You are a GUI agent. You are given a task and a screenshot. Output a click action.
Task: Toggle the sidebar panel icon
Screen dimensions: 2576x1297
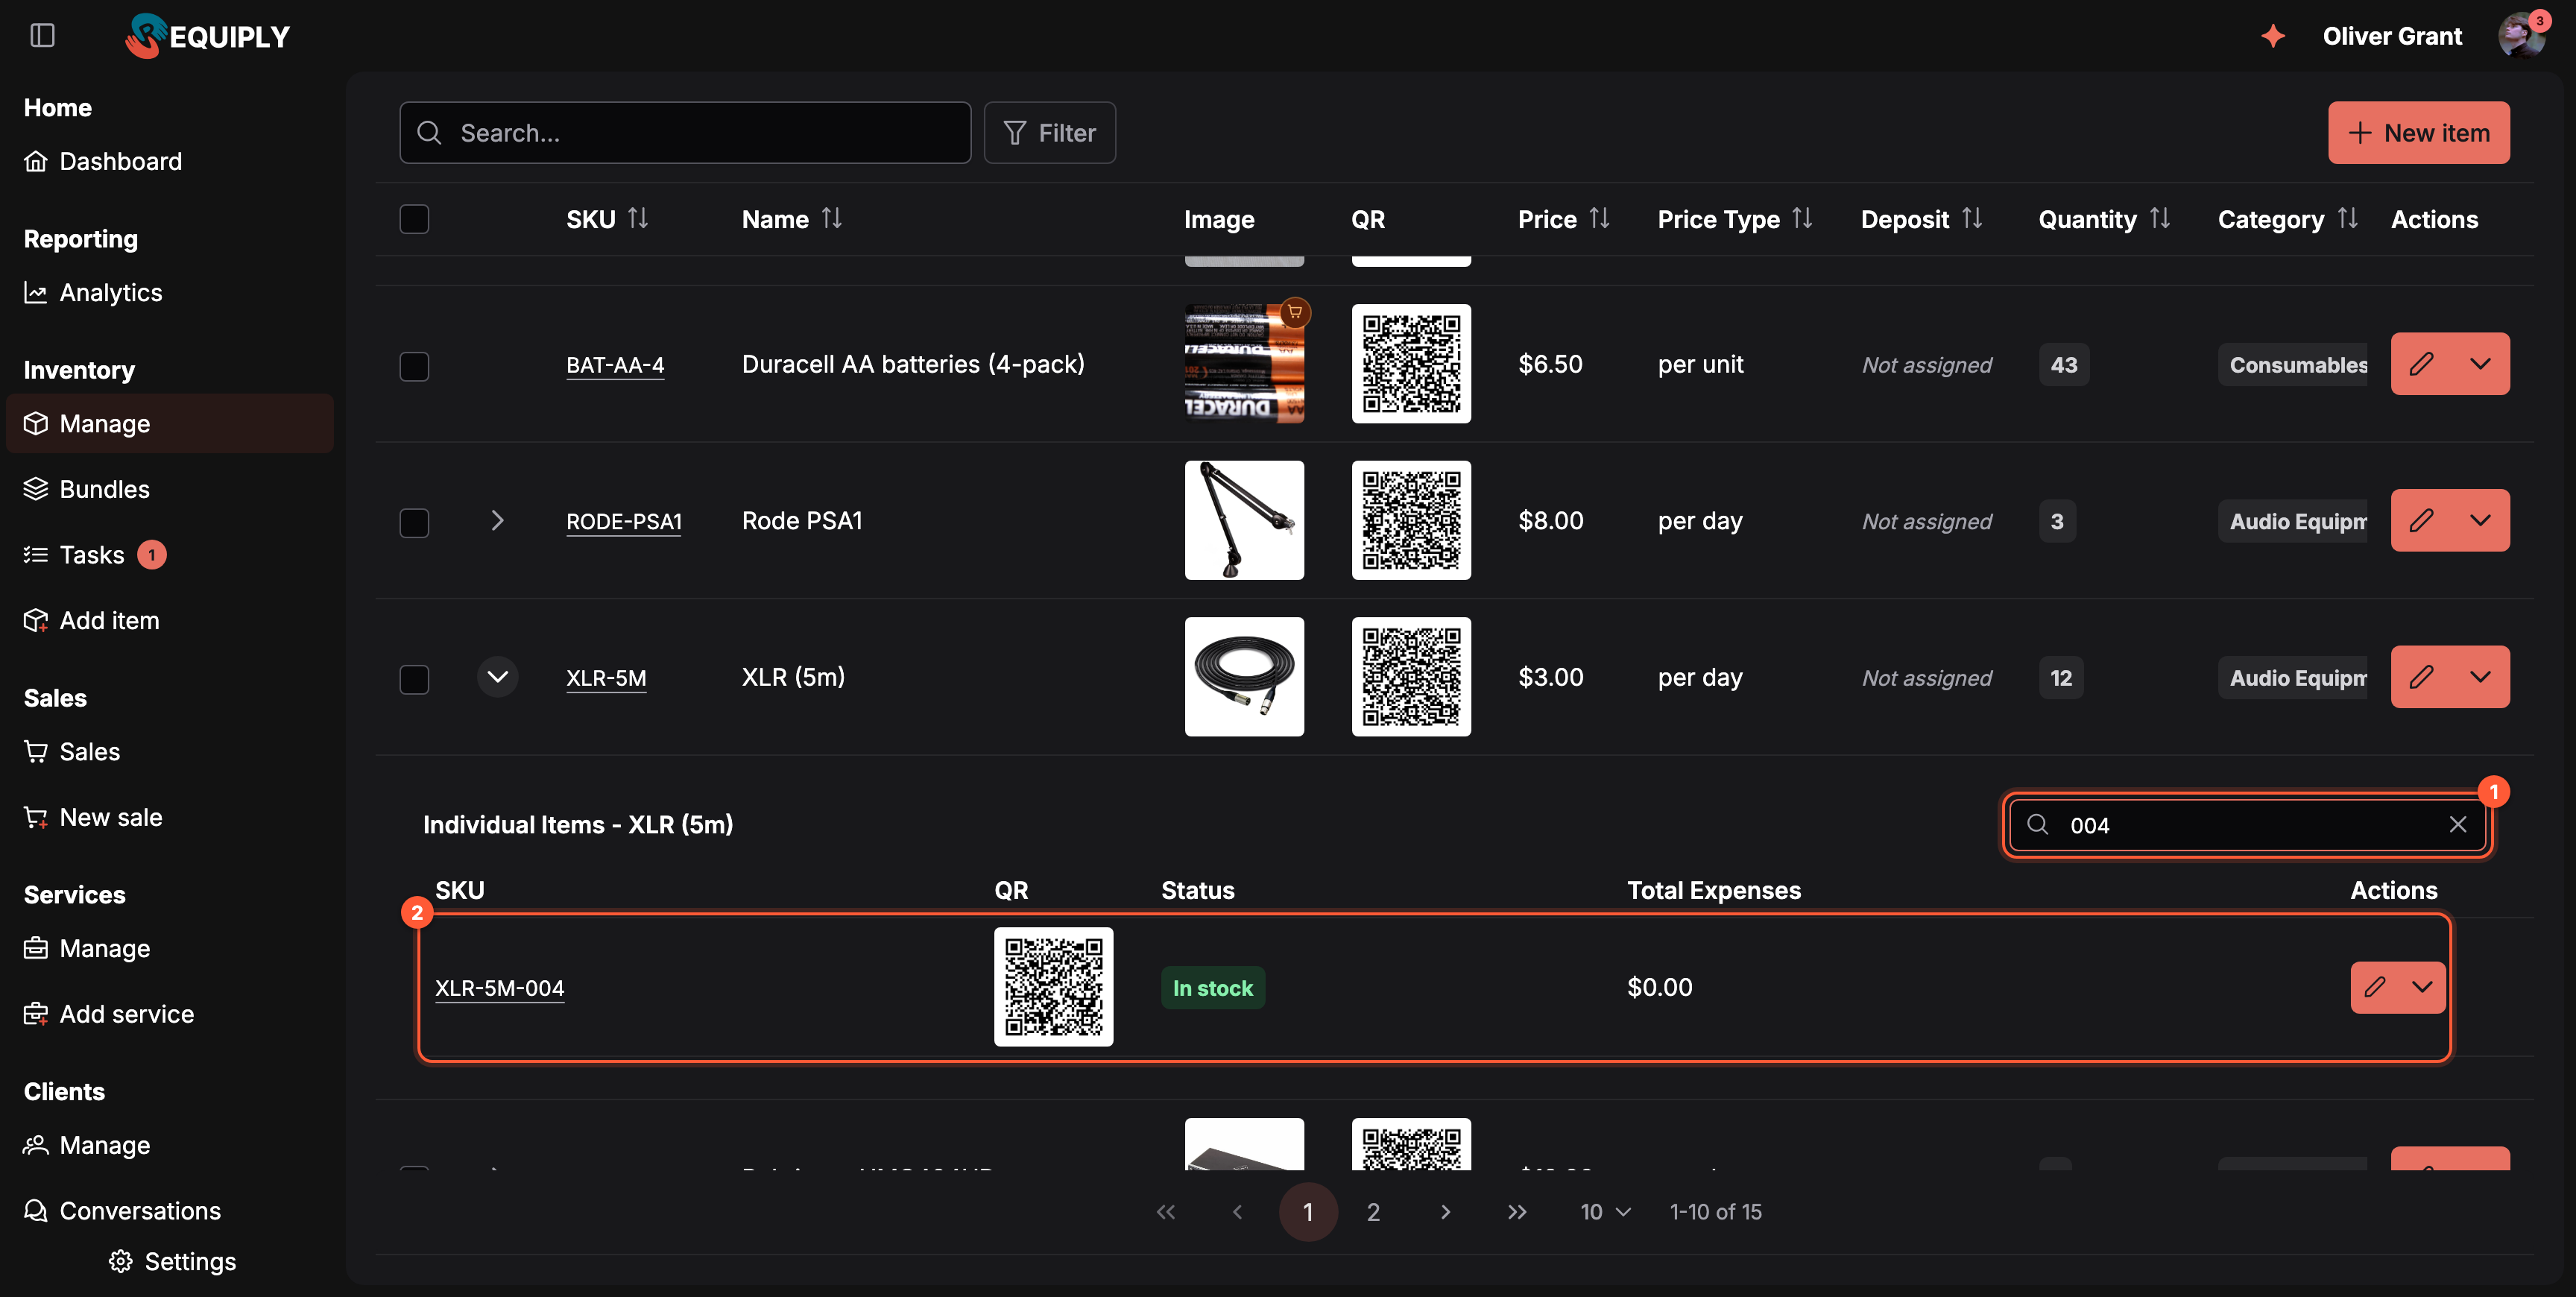42,36
